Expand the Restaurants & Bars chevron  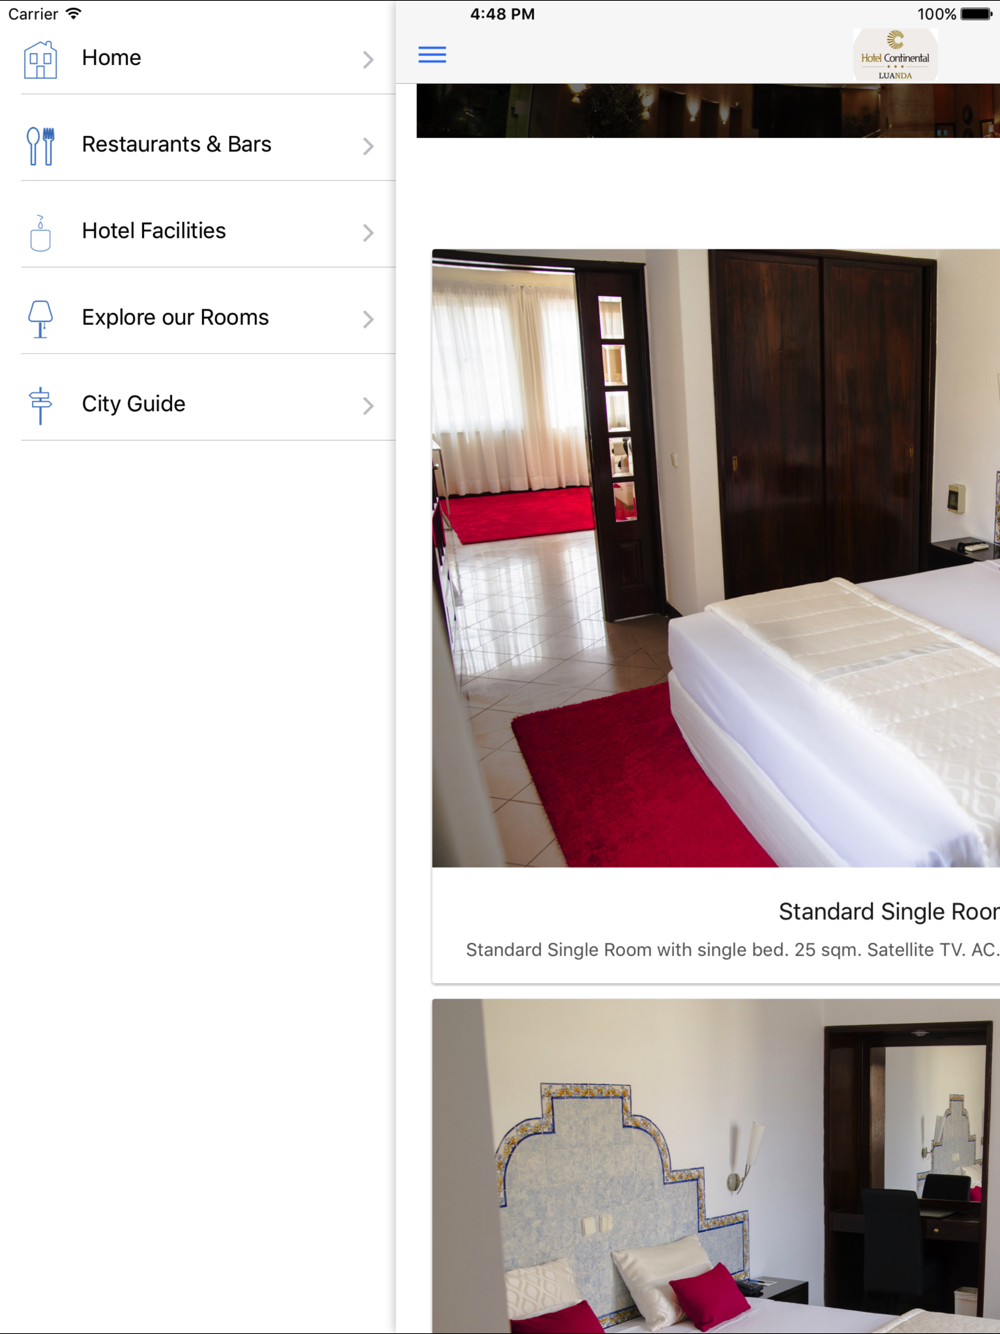coord(368,146)
